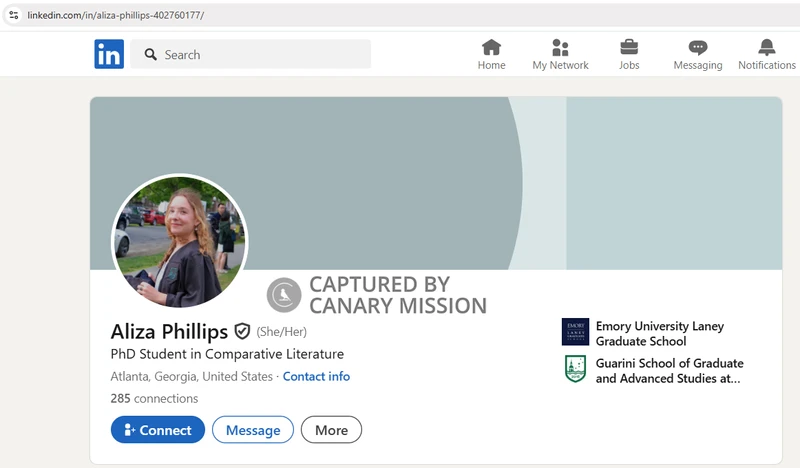Open My Network page
The width and height of the screenshot is (800, 468).
point(560,54)
